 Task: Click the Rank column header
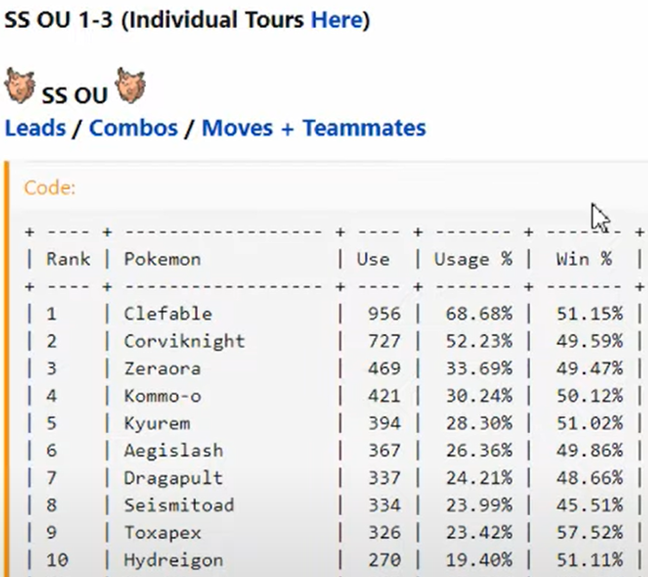[68, 259]
